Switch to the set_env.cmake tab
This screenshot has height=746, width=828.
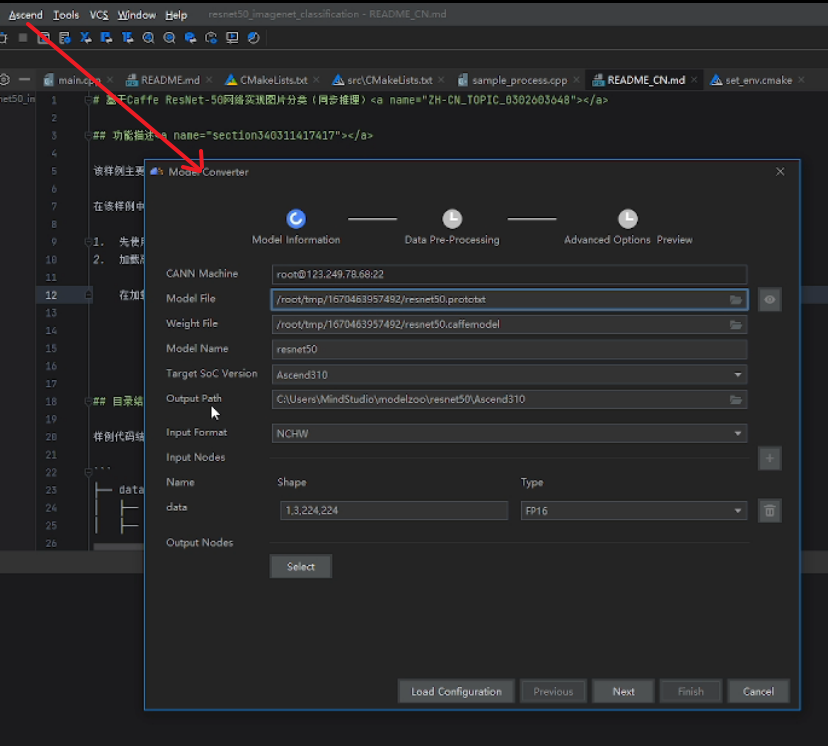(758, 80)
